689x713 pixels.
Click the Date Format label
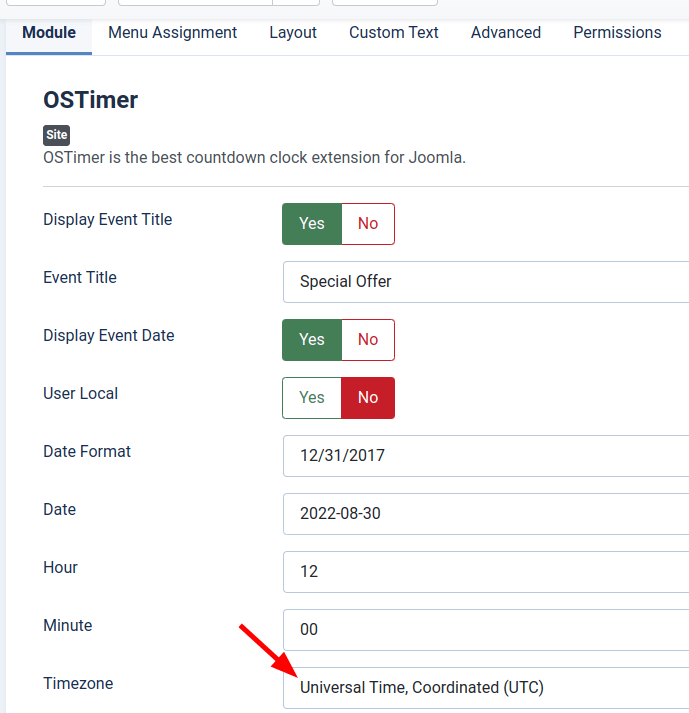coord(87,452)
